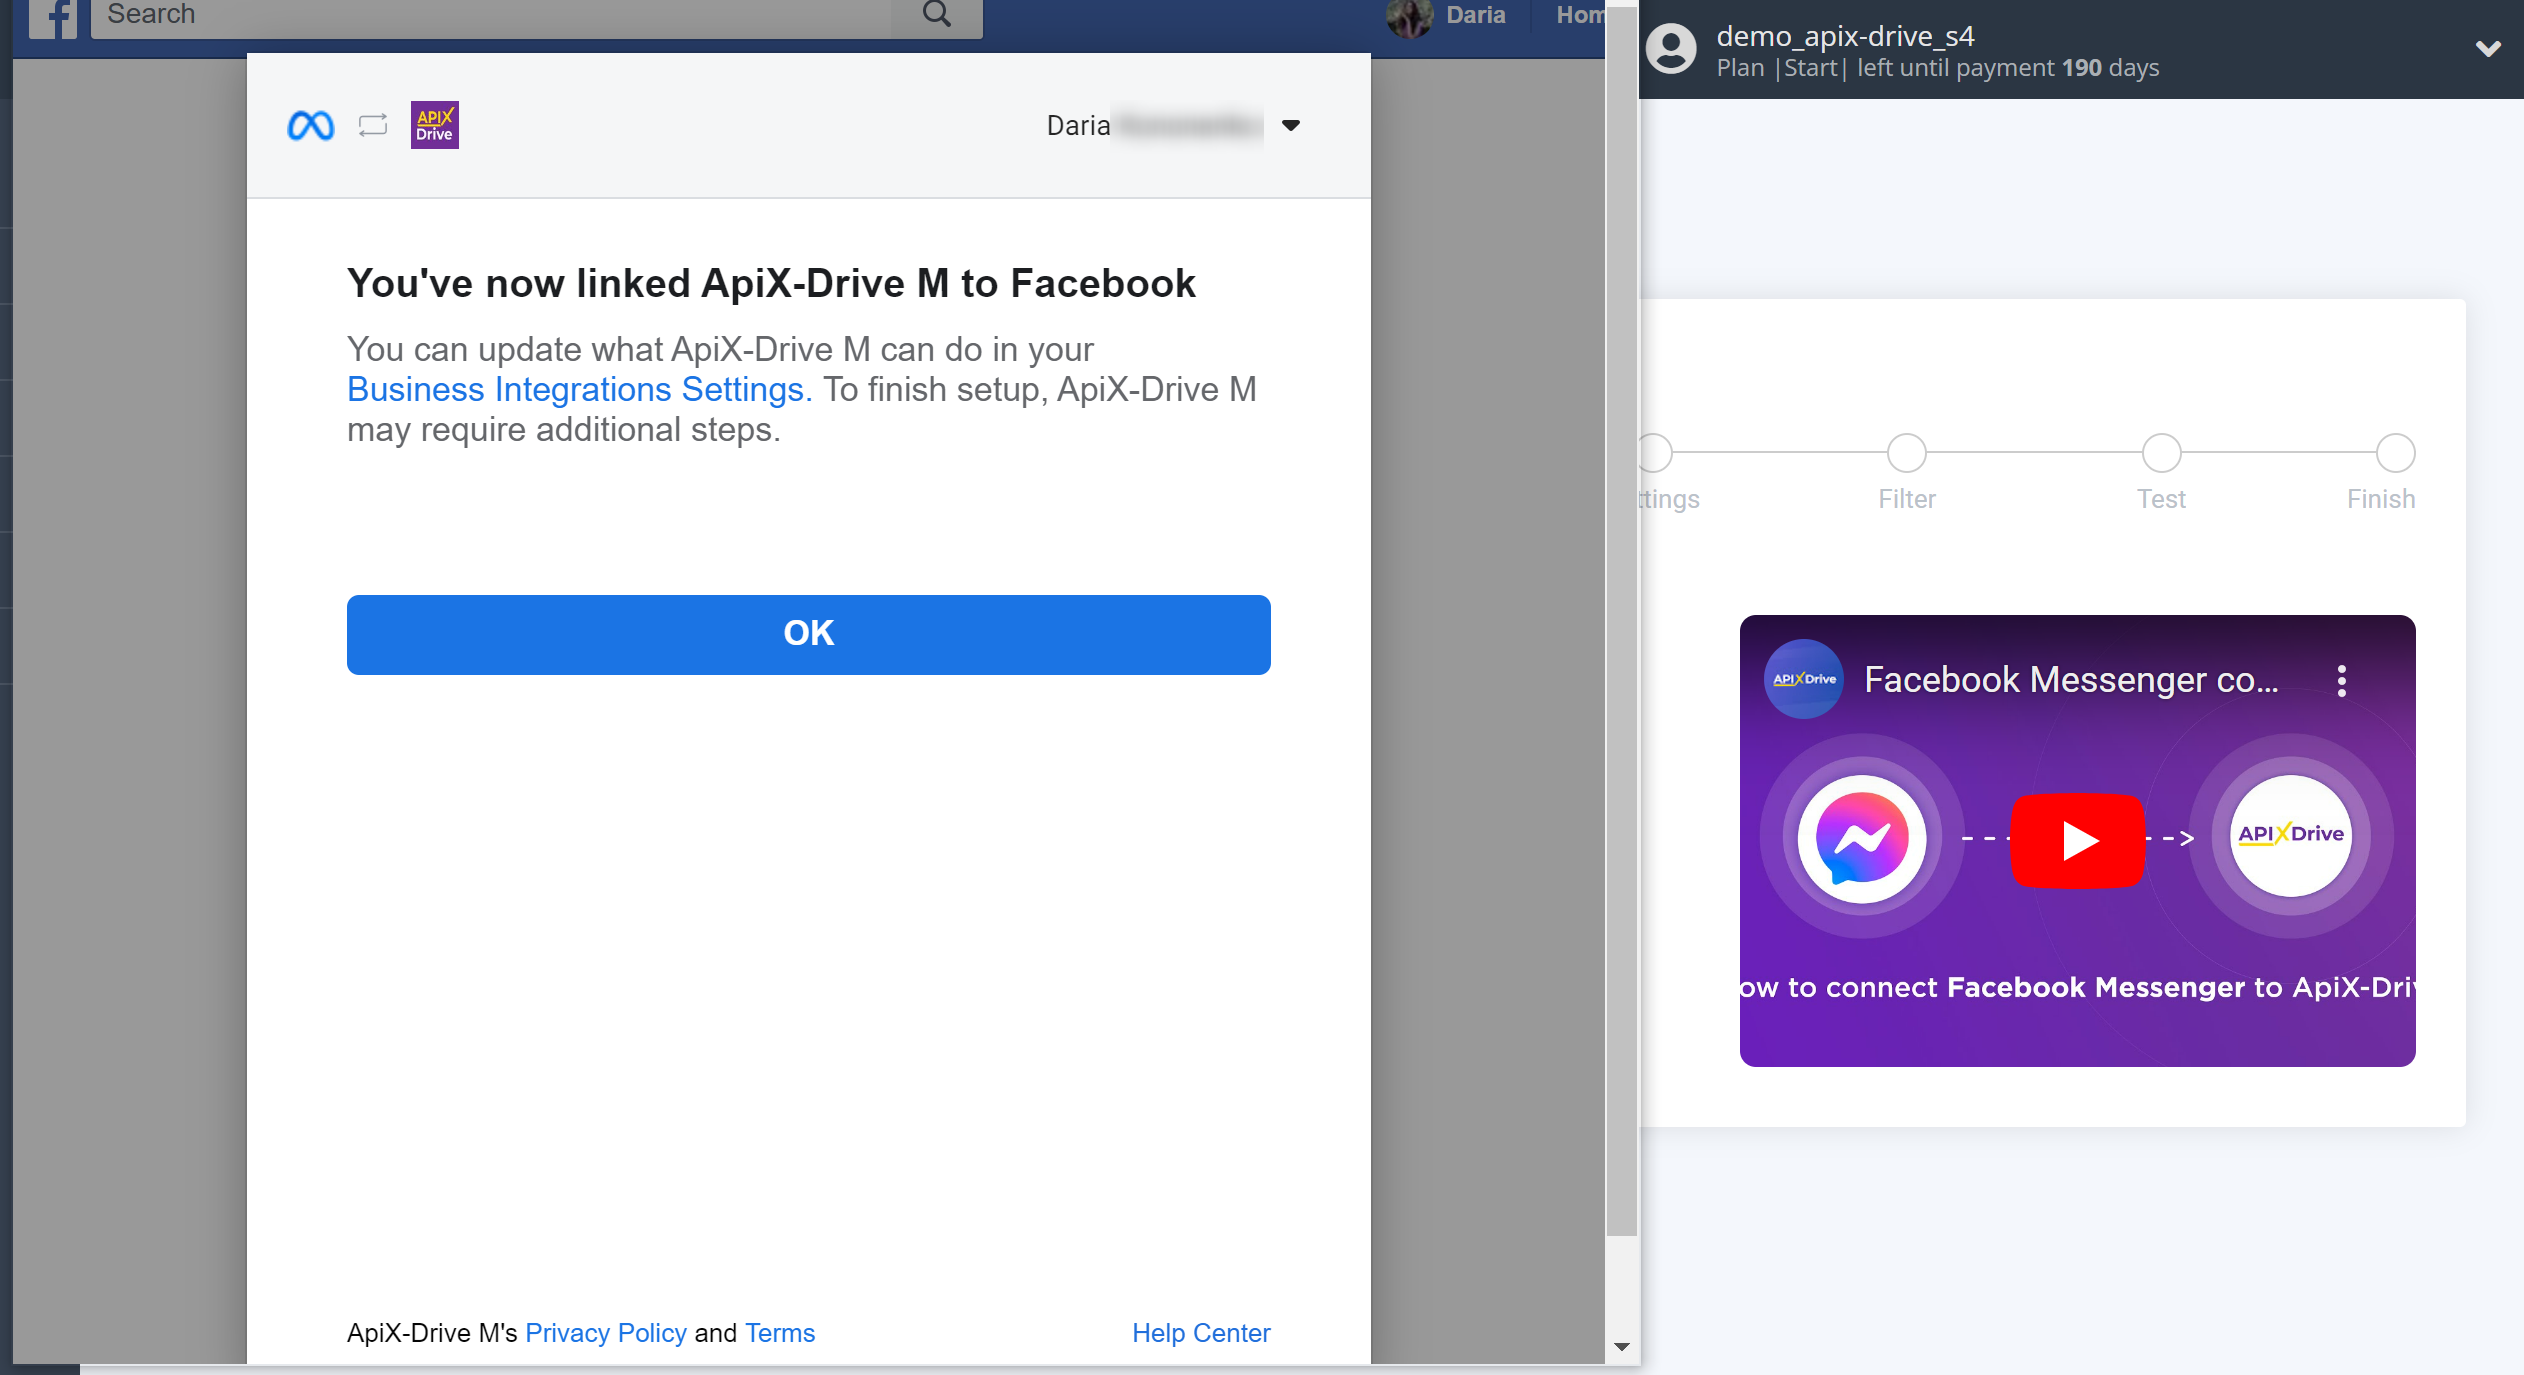The width and height of the screenshot is (2524, 1375).
Task: Click the Messenger logo in the video thumbnail
Action: 1862,838
